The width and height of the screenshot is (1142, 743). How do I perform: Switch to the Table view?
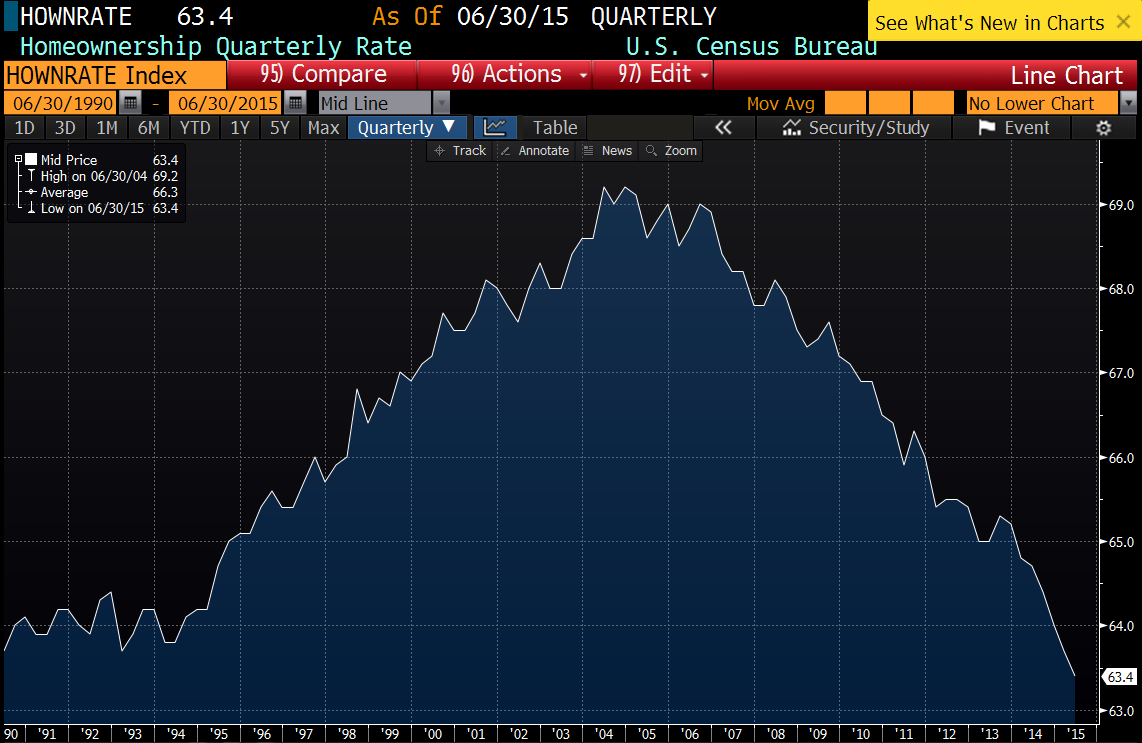tap(555, 127)
